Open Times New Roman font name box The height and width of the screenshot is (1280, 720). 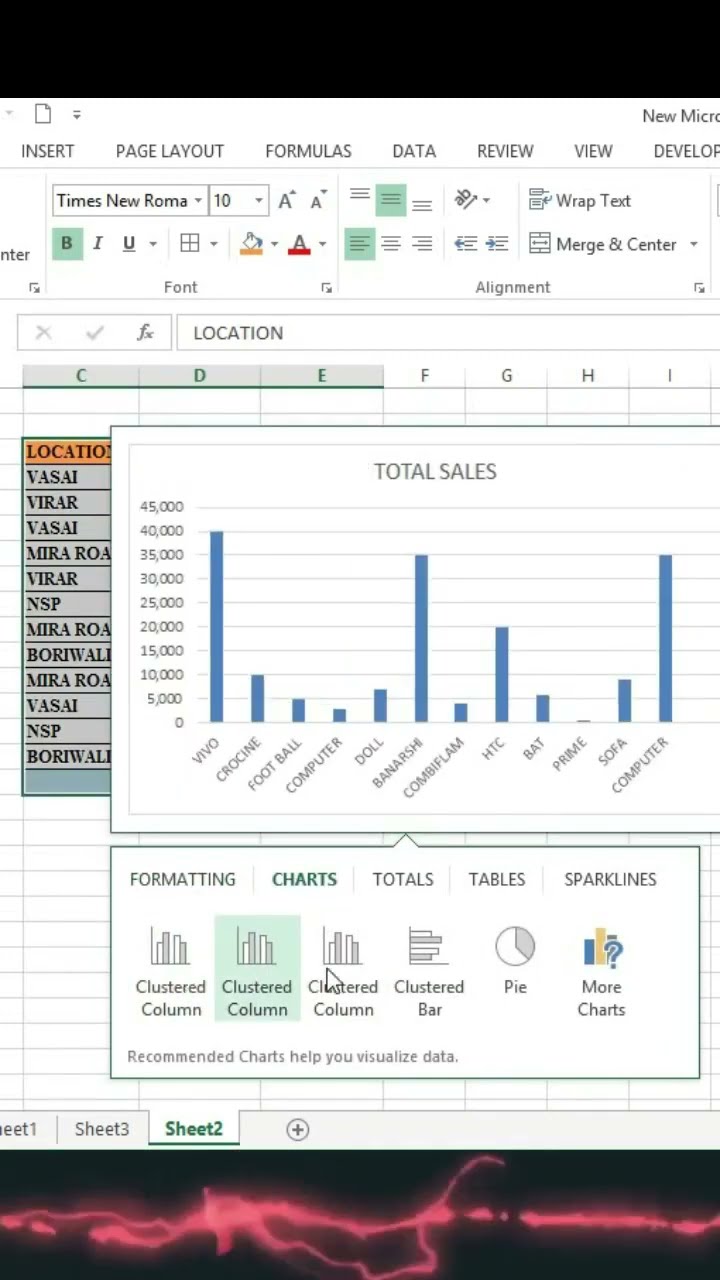[x=129, y=200]
